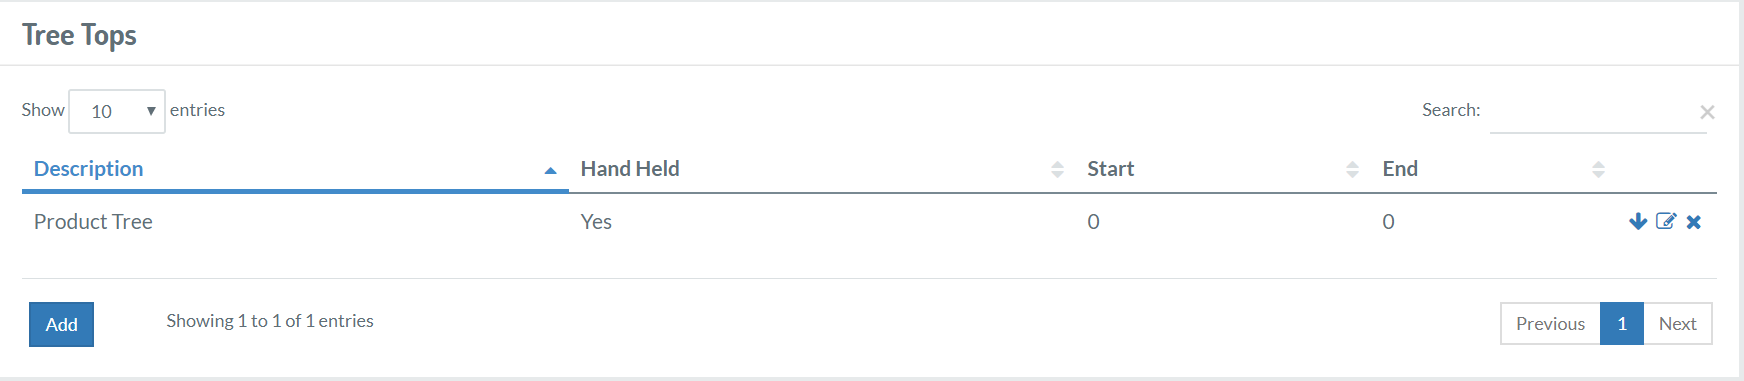Sort table by Description header

[88, 169]
